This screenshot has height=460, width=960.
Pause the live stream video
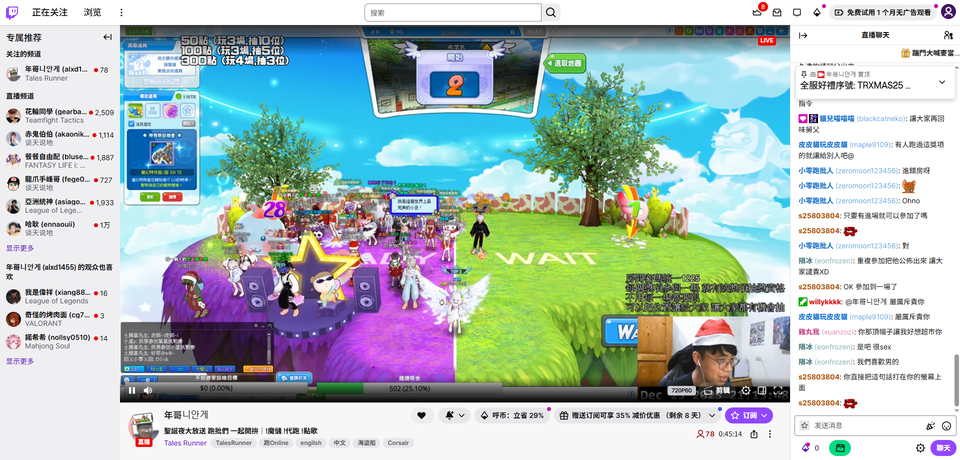[132, 390]
